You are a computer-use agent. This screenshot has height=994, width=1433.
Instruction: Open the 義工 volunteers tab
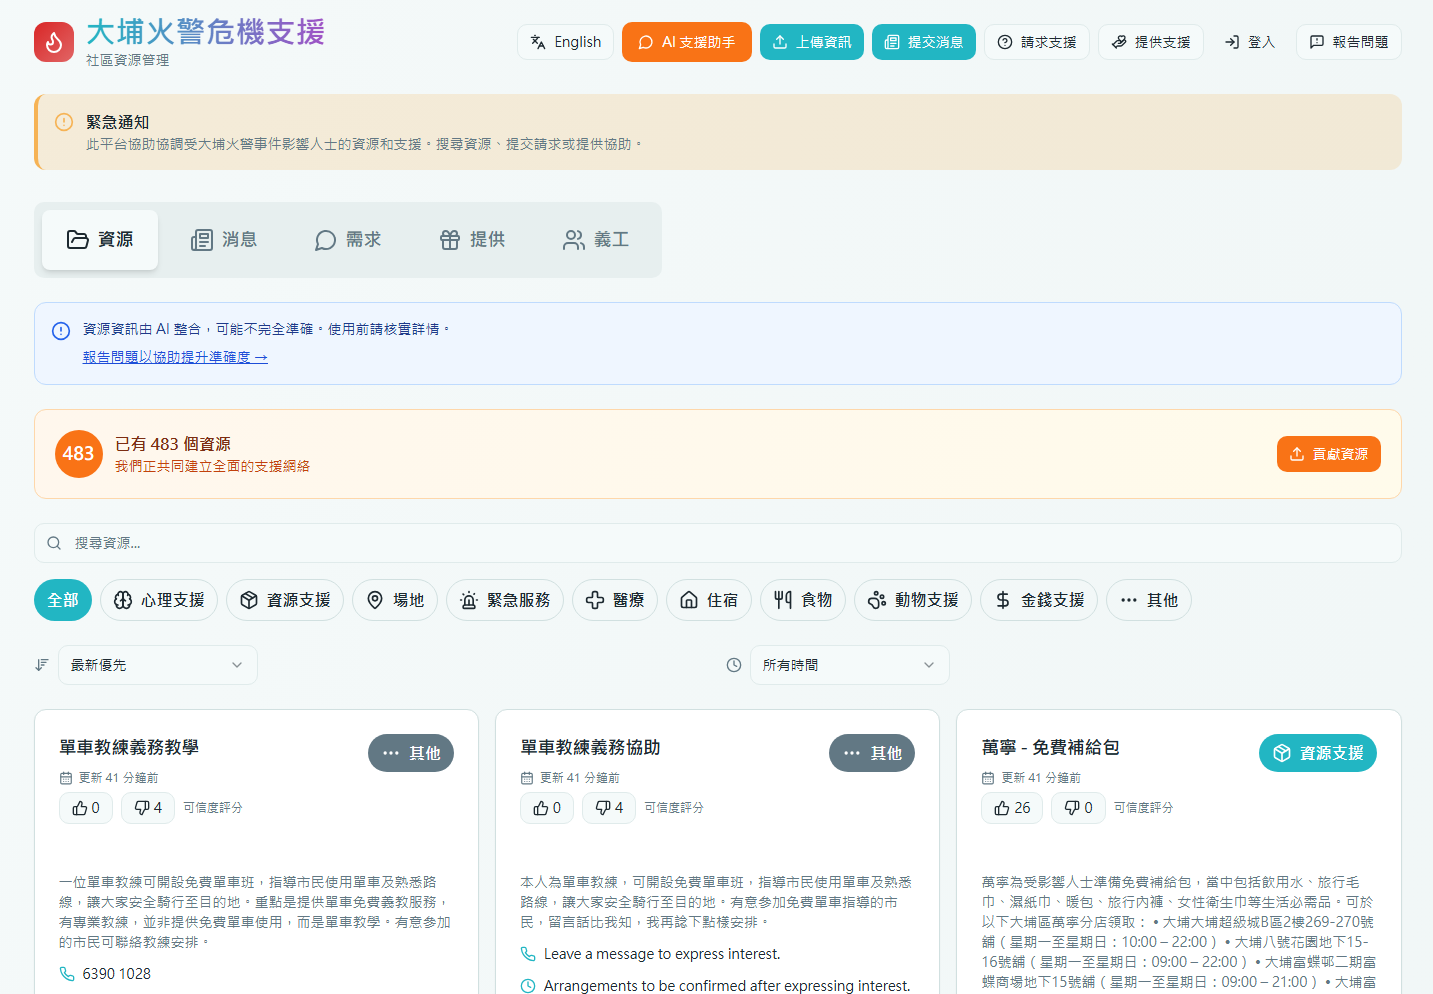click(596, 240)
